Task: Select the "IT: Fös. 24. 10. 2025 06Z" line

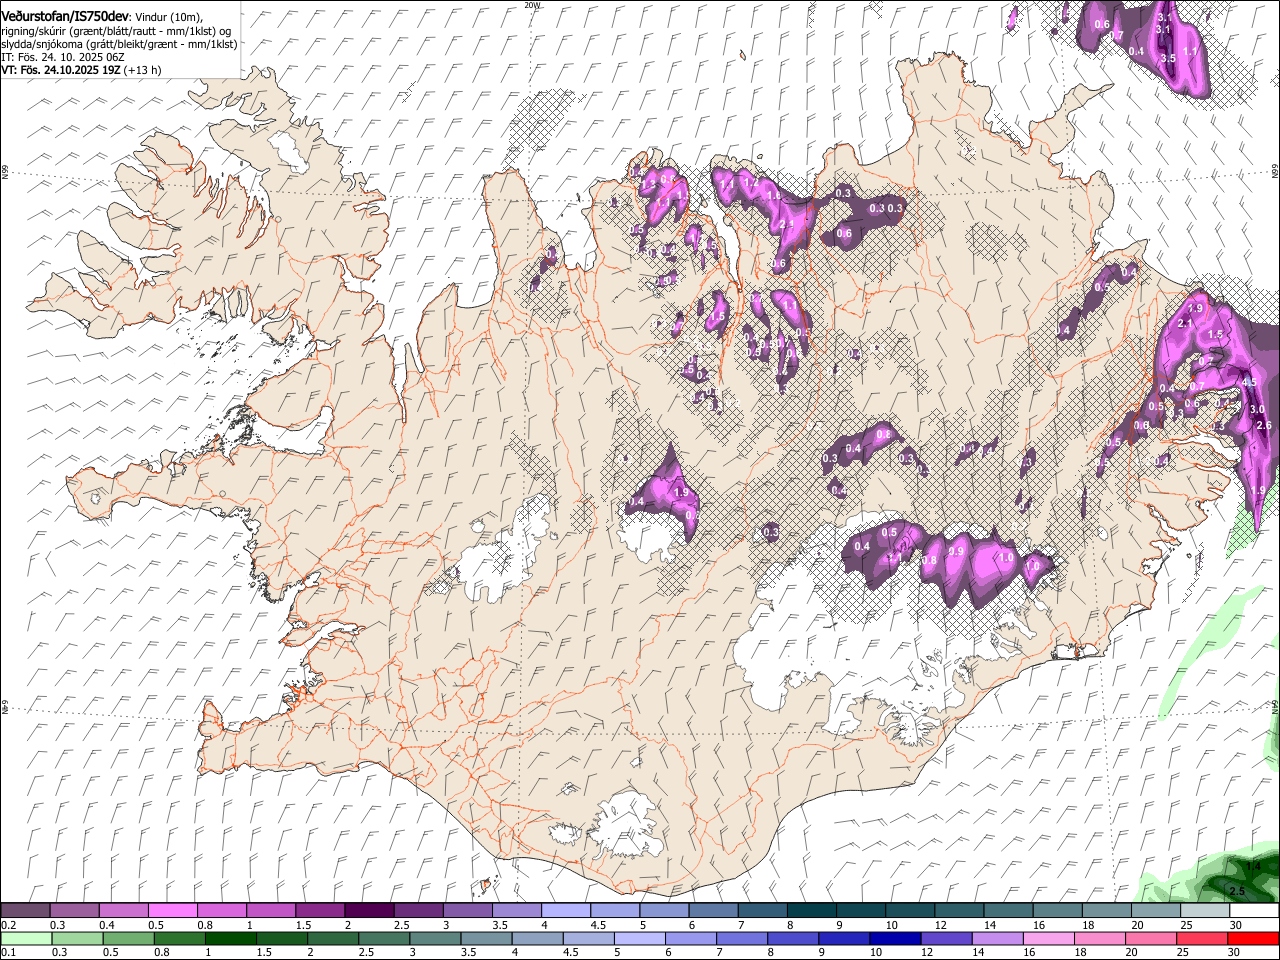Action: click(63, 57)
